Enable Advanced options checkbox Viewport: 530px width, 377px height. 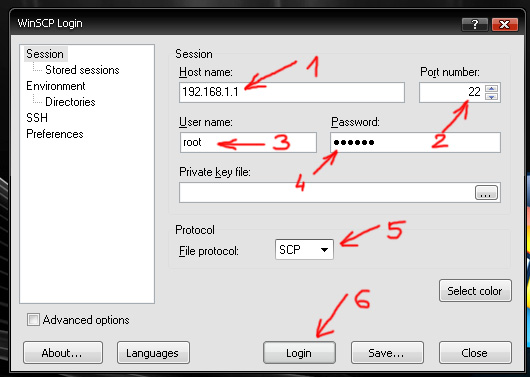click(33, 320)
